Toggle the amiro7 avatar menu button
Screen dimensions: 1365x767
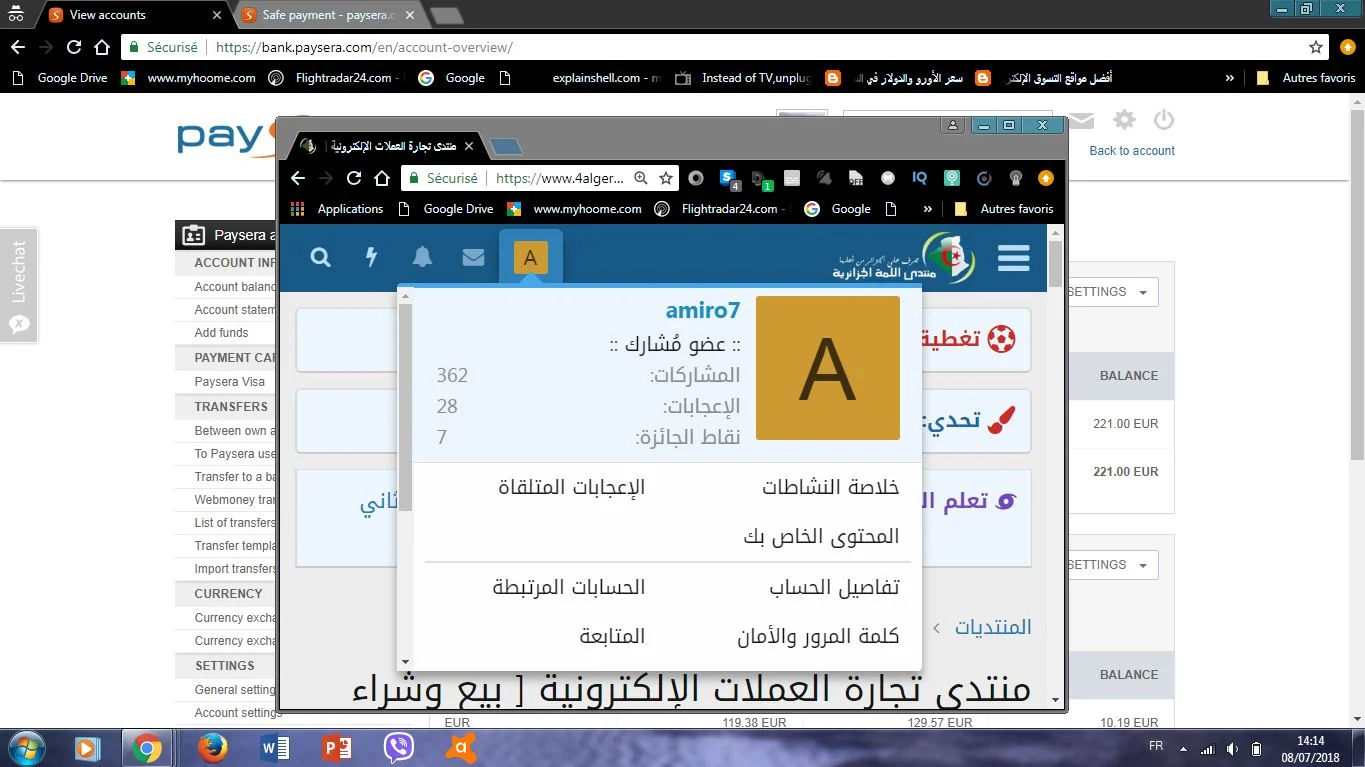coord(530,258)
